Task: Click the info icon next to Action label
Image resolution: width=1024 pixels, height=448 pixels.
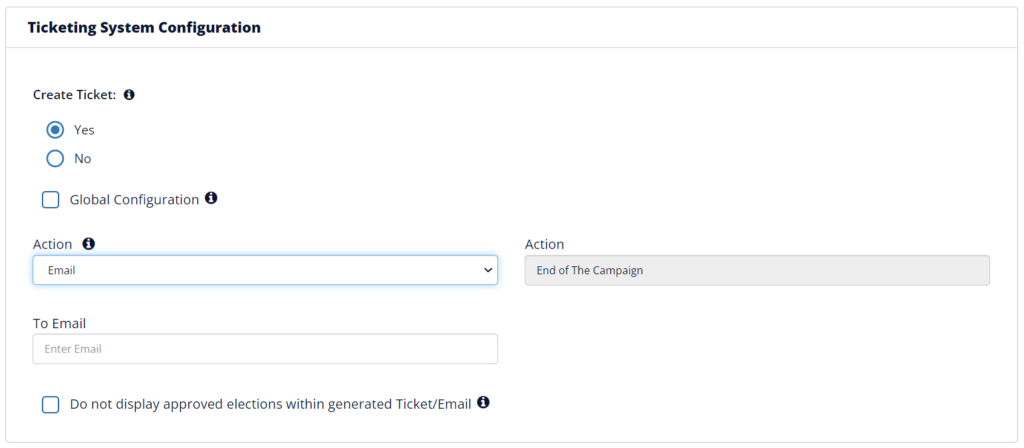Action: (89, 244)
